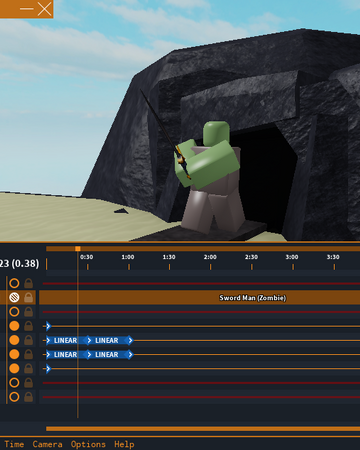
Task: Toggle the filled circle on the single-keyframe track below the LINEAR tracks
Action: 14,368
